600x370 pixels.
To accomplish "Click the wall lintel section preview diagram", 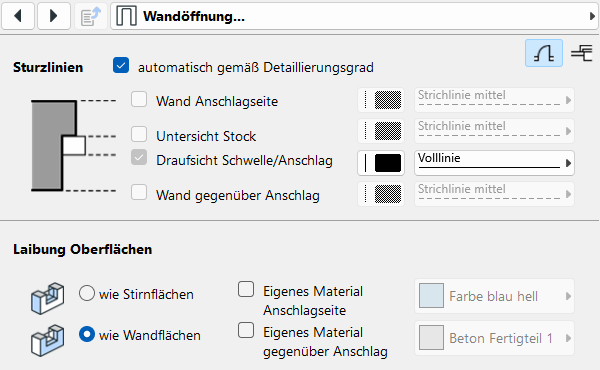I will pos(73,145).
